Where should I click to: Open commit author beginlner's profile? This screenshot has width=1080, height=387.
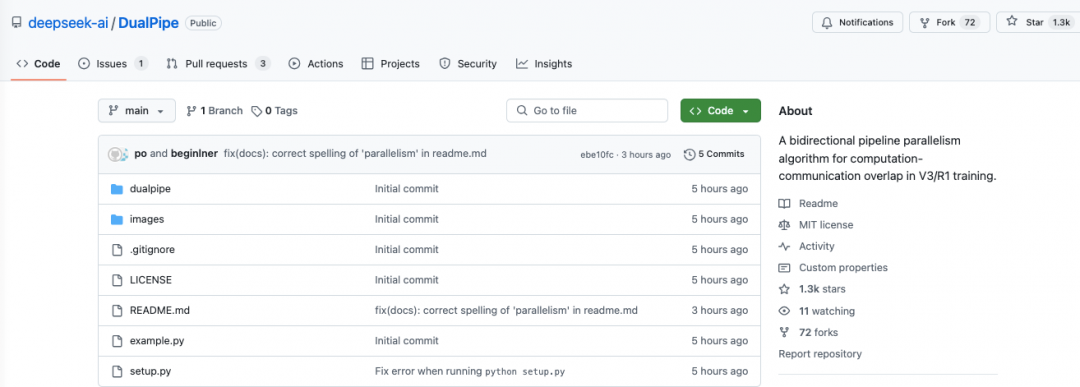tap(194, 154)
